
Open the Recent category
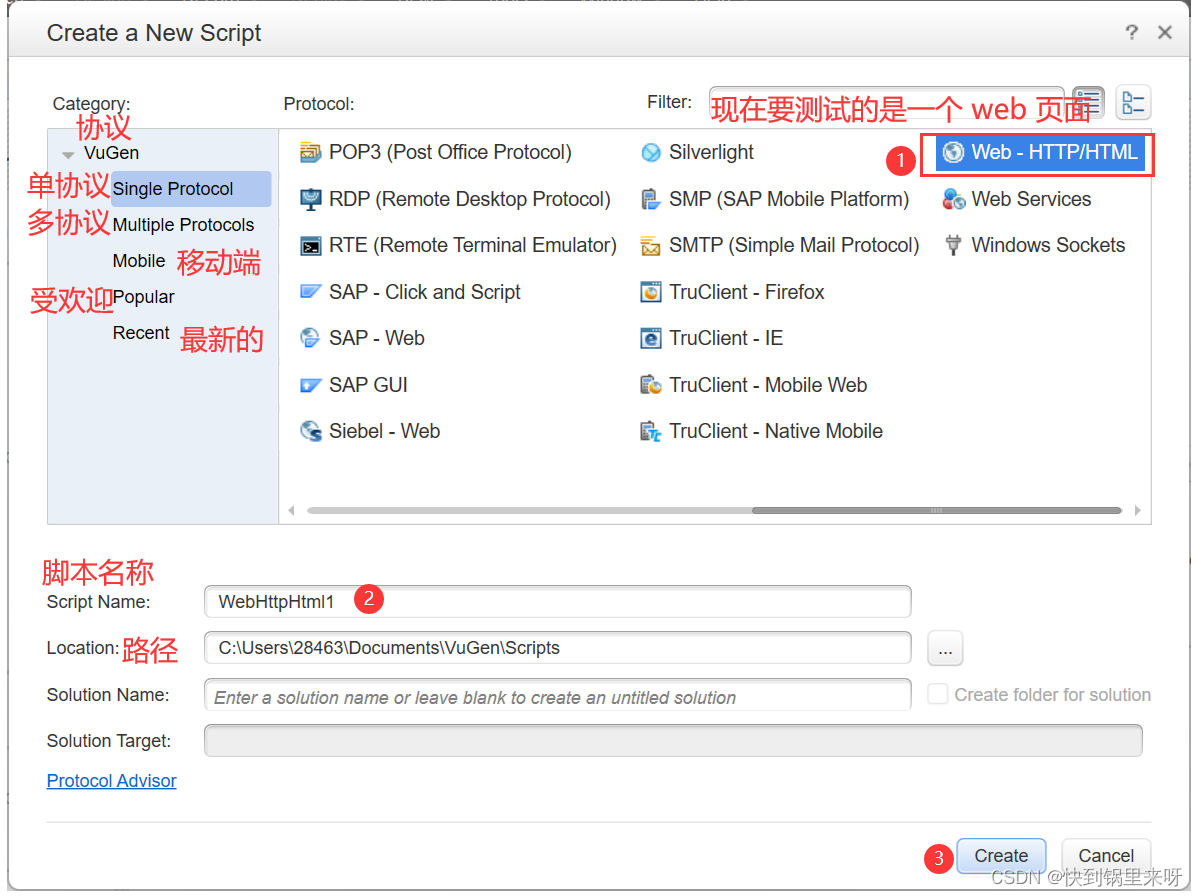(x=141, y=333)
